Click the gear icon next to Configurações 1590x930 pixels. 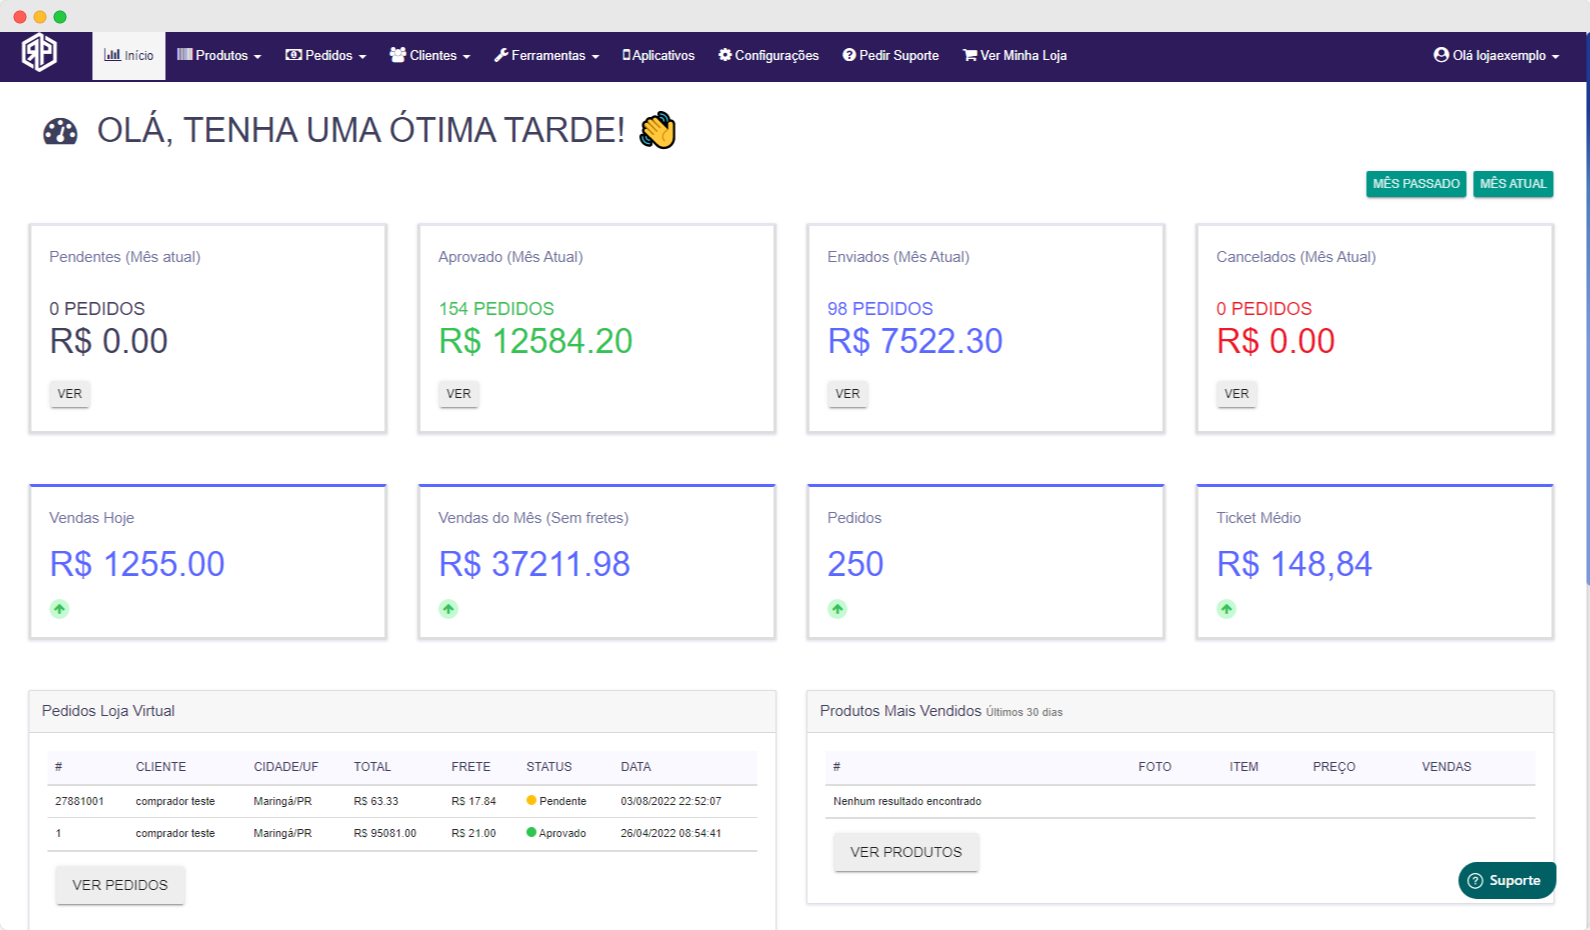coord(725,55)
